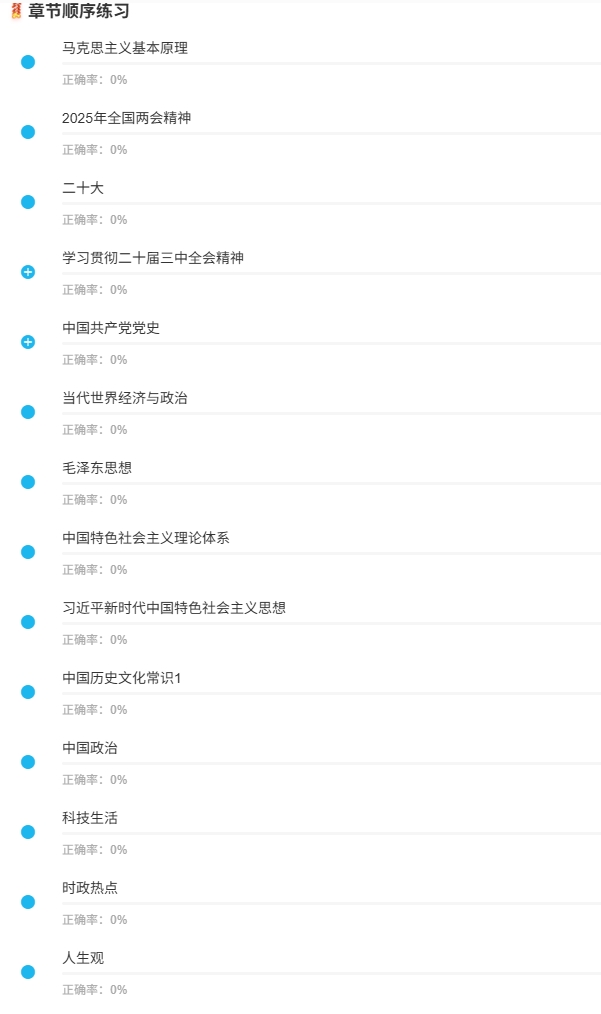Click the blue dot beside 马克思主义基本原理

coord(28,62)
